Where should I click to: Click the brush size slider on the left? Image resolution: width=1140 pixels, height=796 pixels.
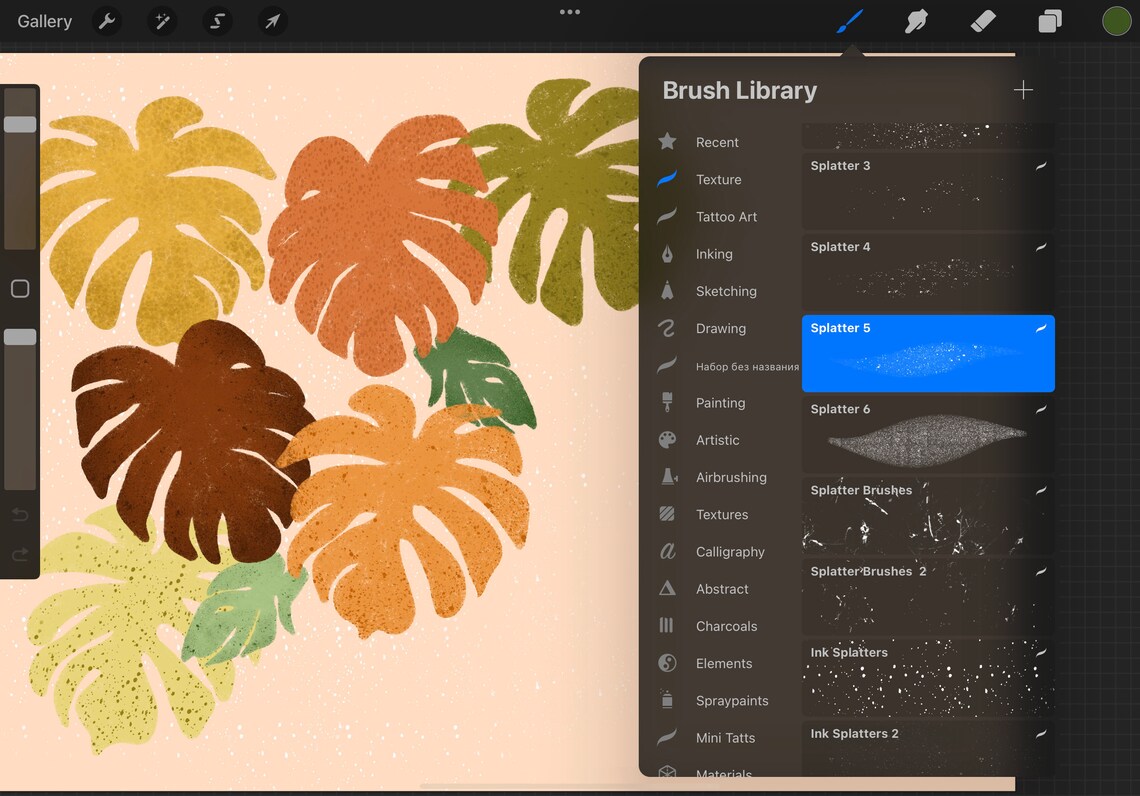coord(20,124)
